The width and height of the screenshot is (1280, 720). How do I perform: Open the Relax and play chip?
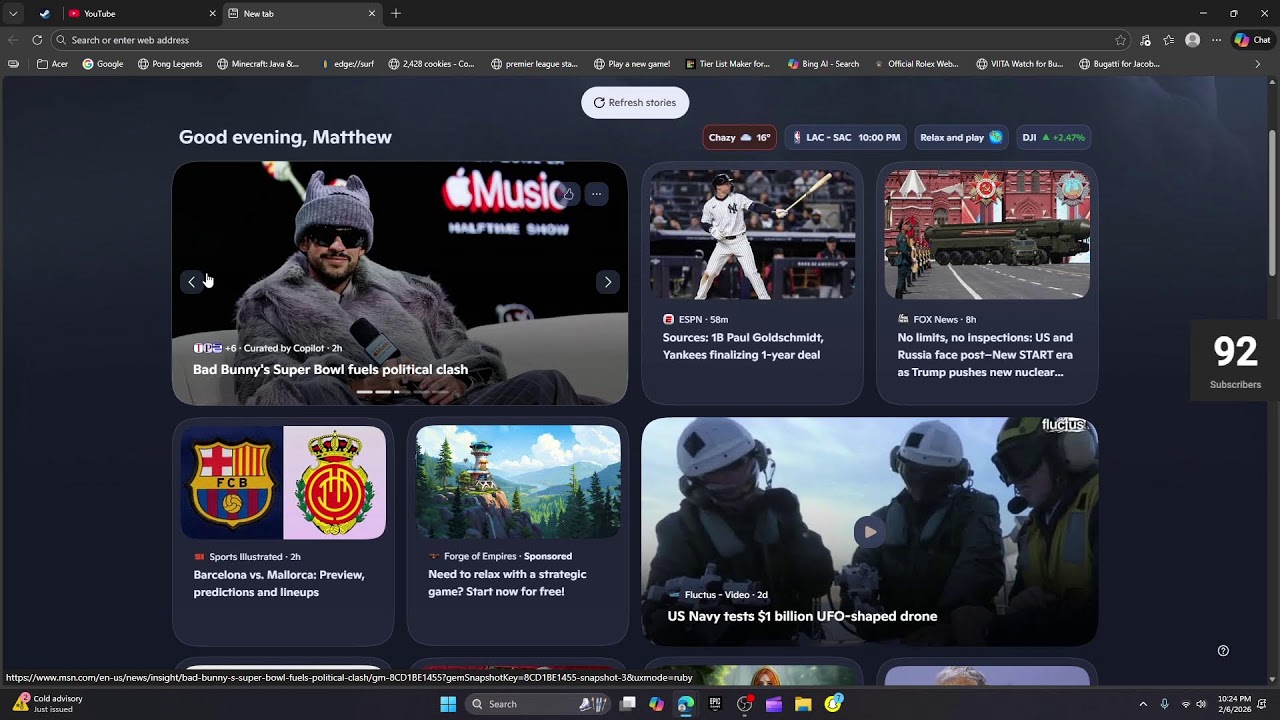[961, 138]
